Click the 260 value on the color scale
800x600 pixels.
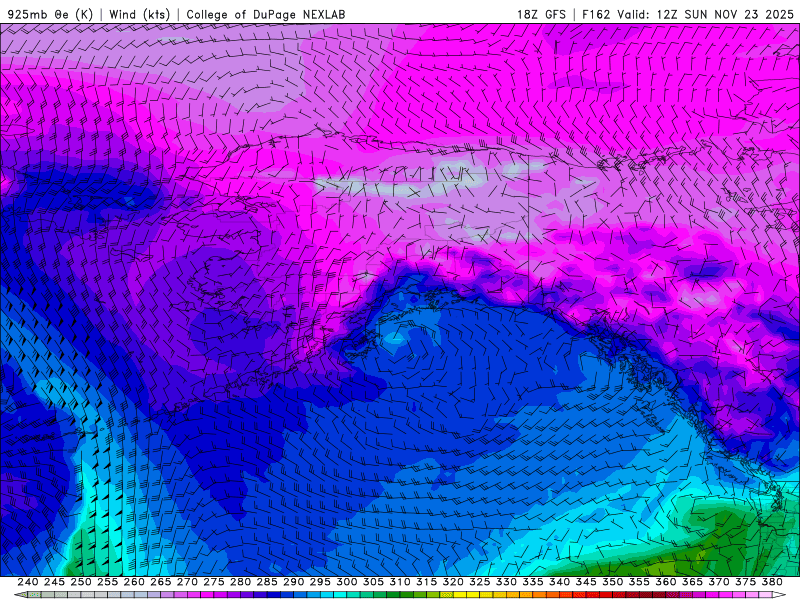(x=134, y=582)
